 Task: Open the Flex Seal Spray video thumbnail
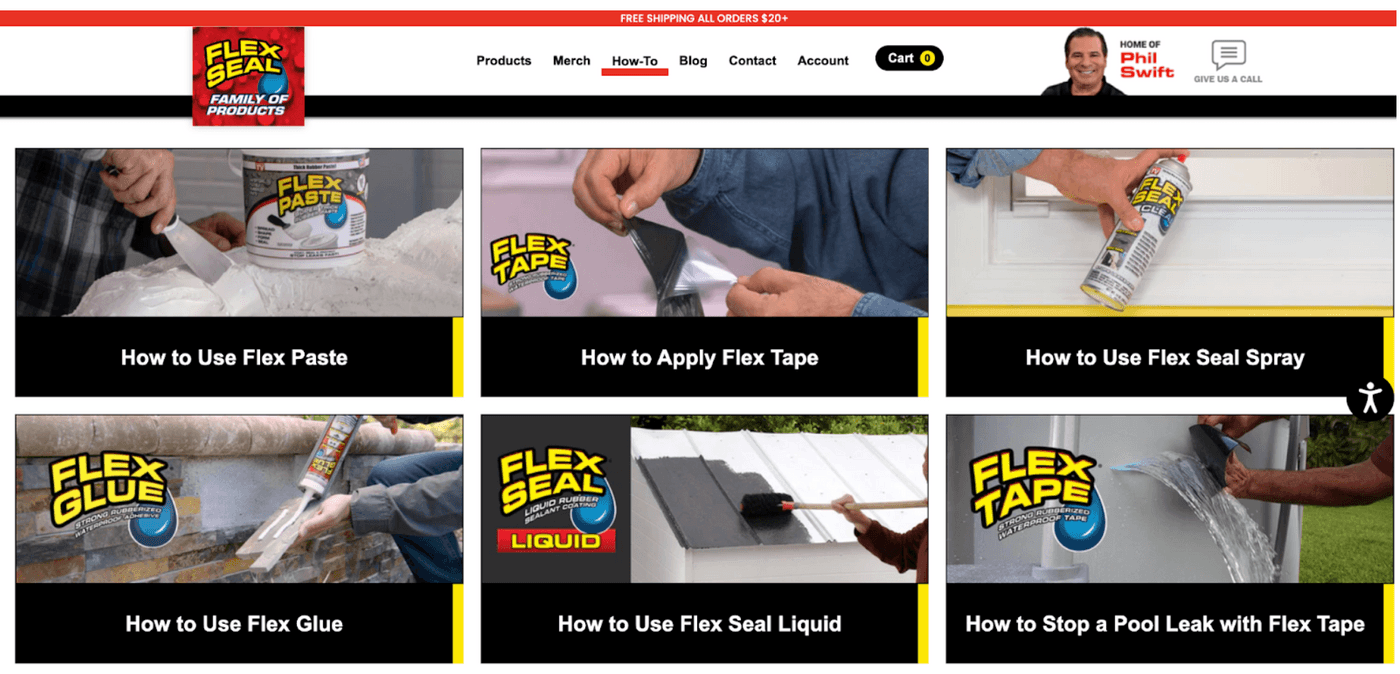tap(1170, 233)
